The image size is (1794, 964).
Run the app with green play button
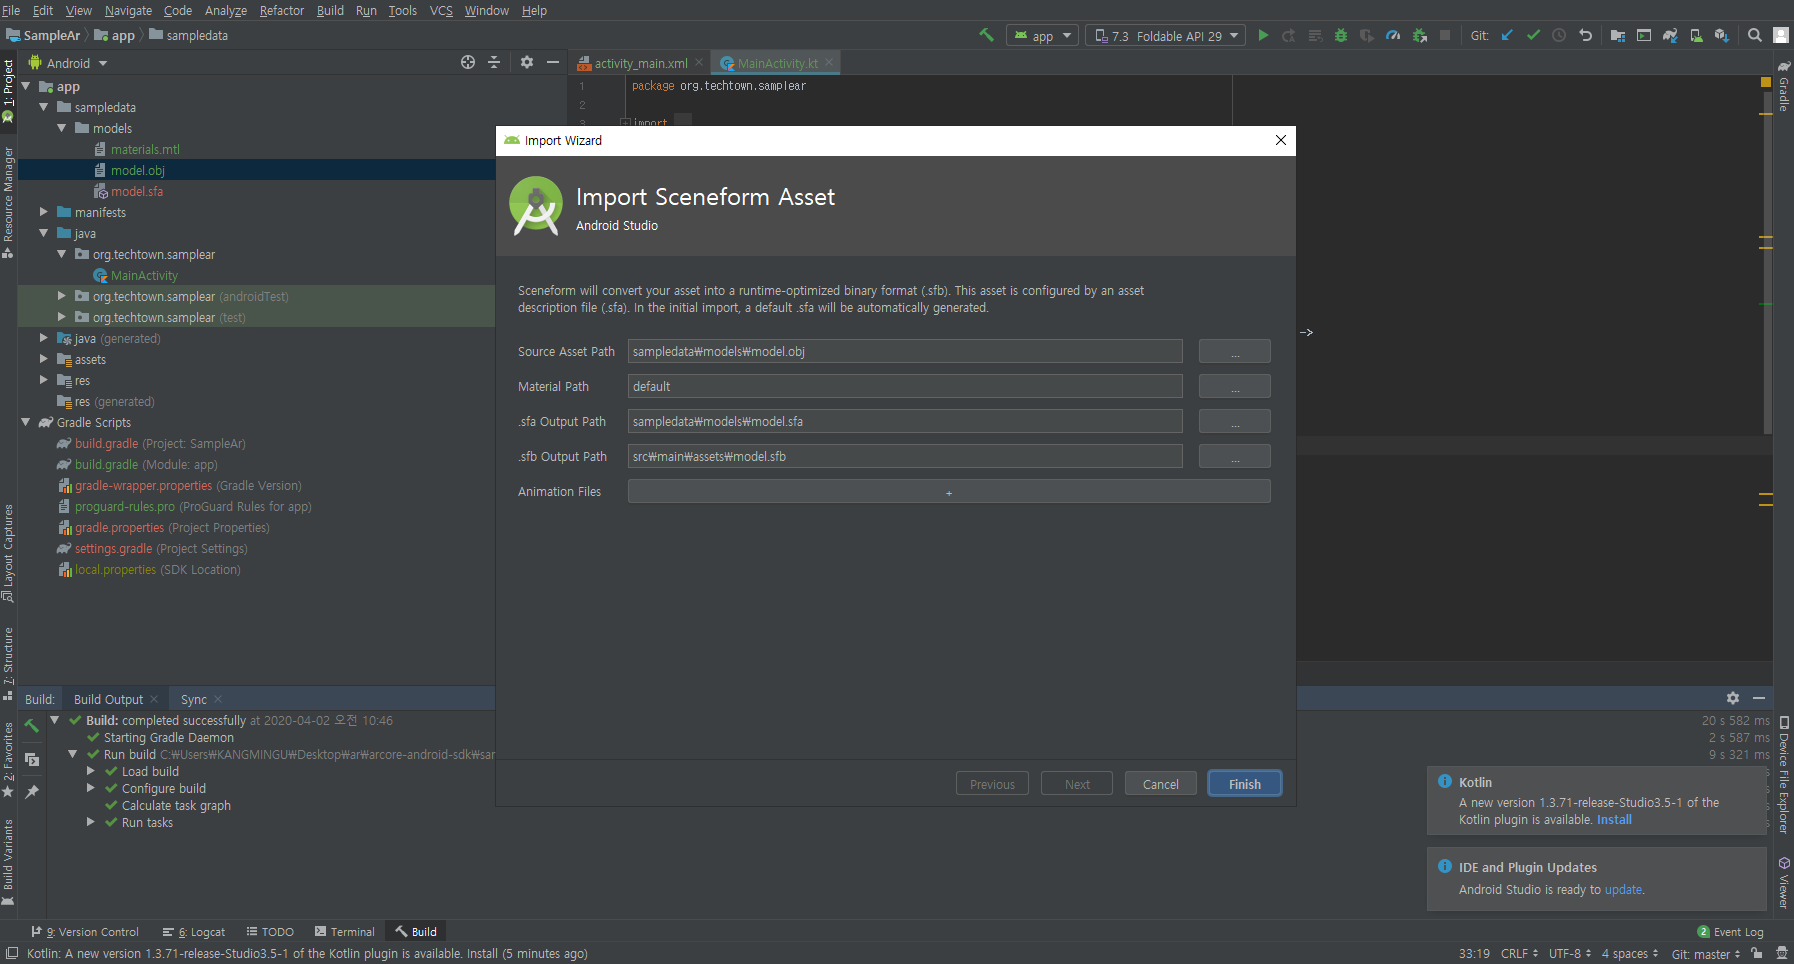[x=1263, y=35]
